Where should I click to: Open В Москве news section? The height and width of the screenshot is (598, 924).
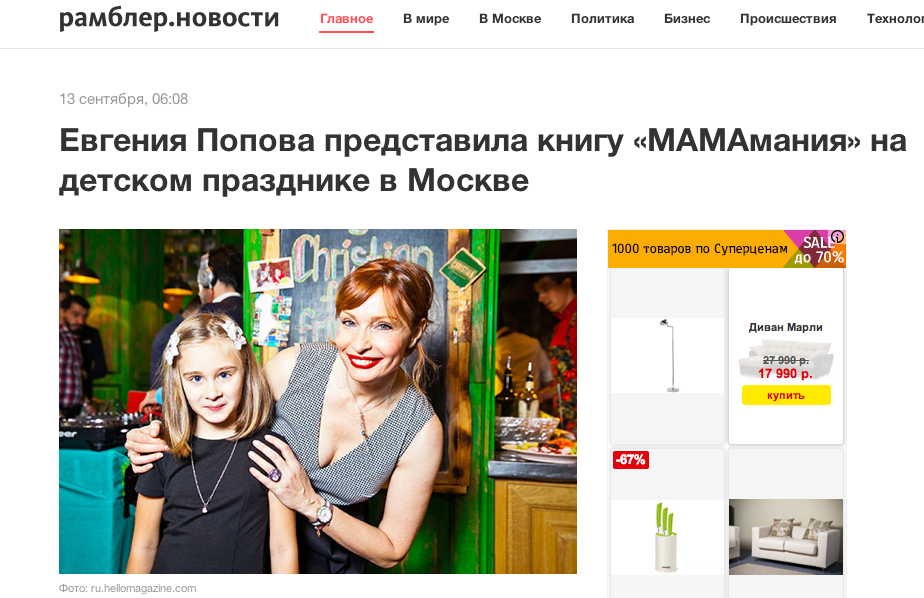pyautogui.click(x=510, y=19)
